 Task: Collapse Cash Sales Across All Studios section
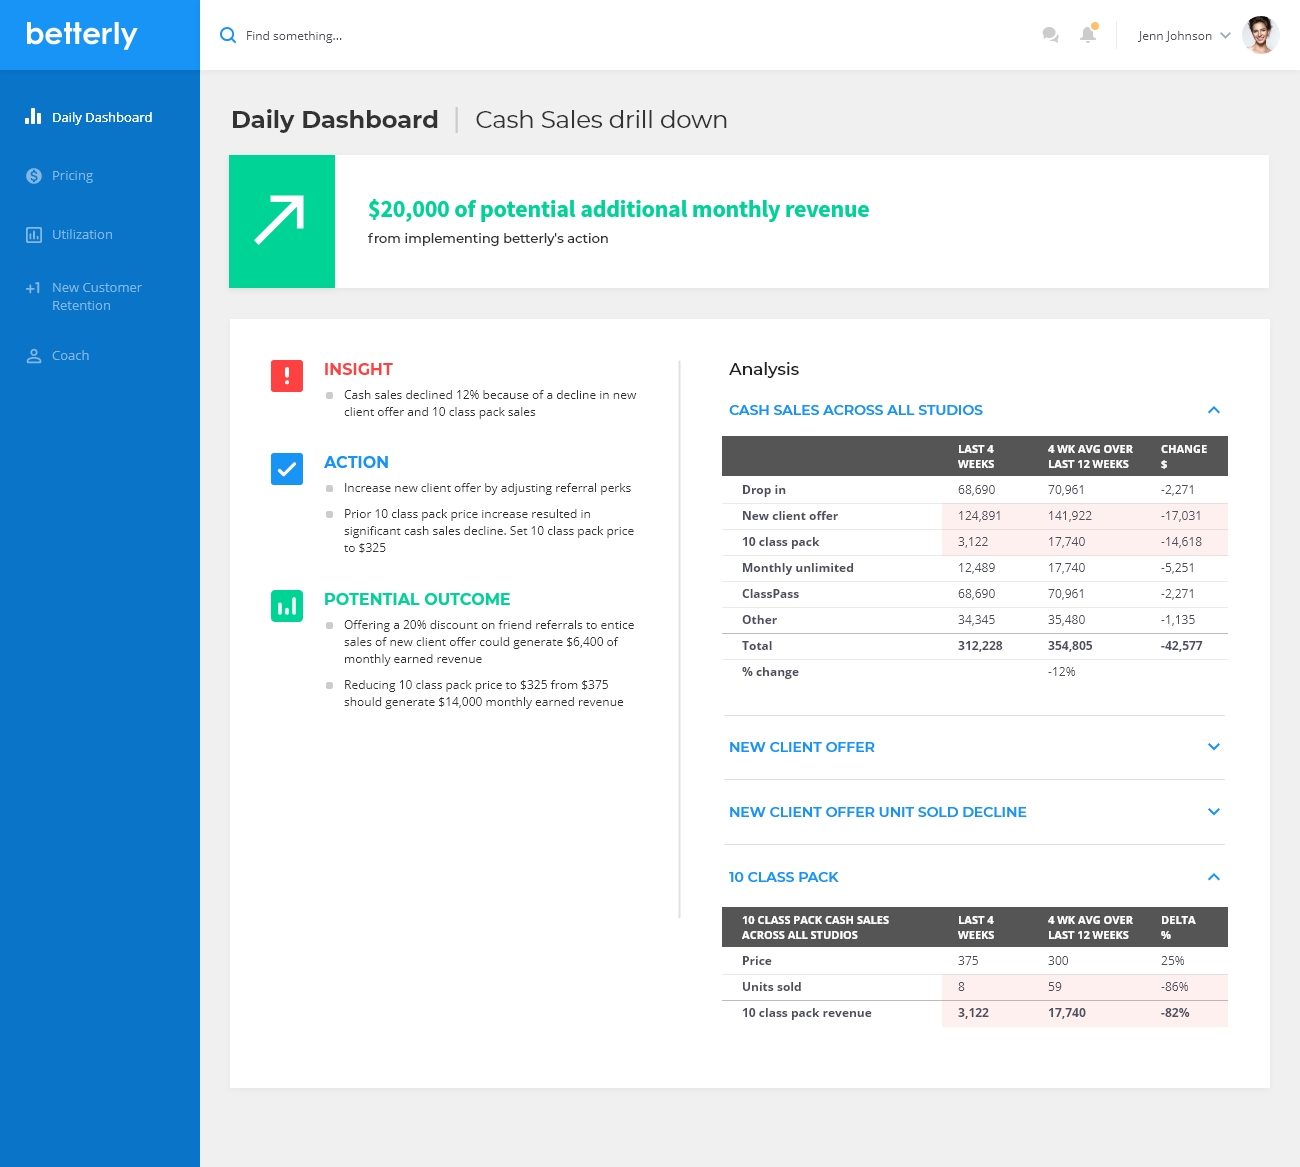coord(1213,410)
